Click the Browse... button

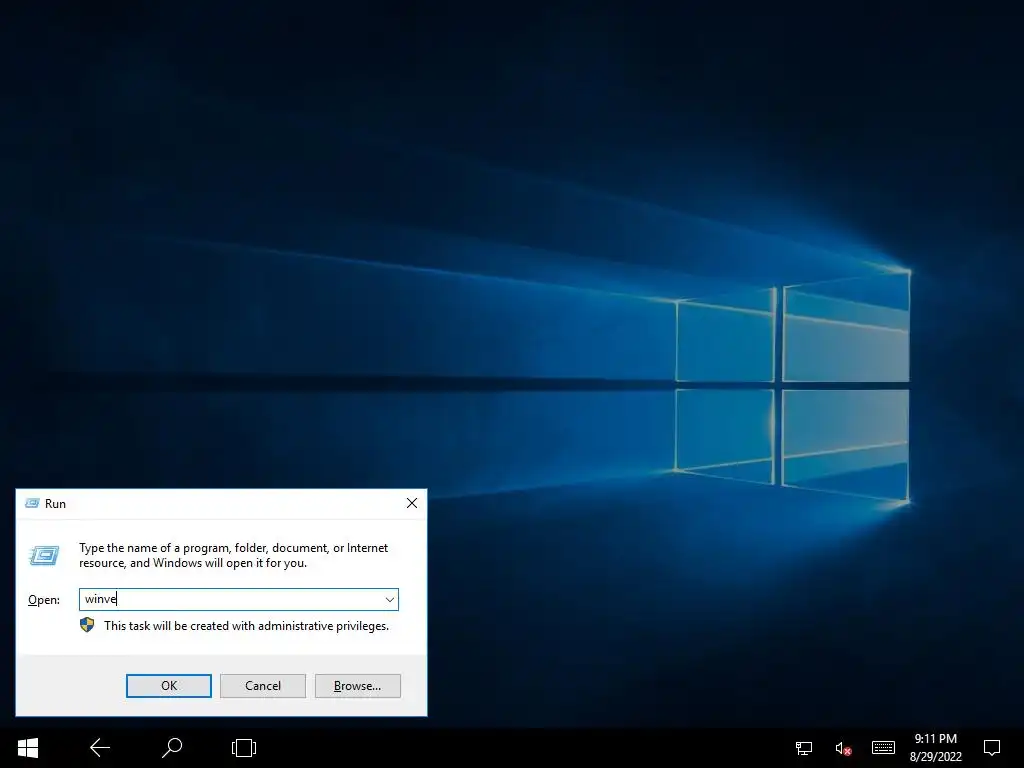pos(357,686)
